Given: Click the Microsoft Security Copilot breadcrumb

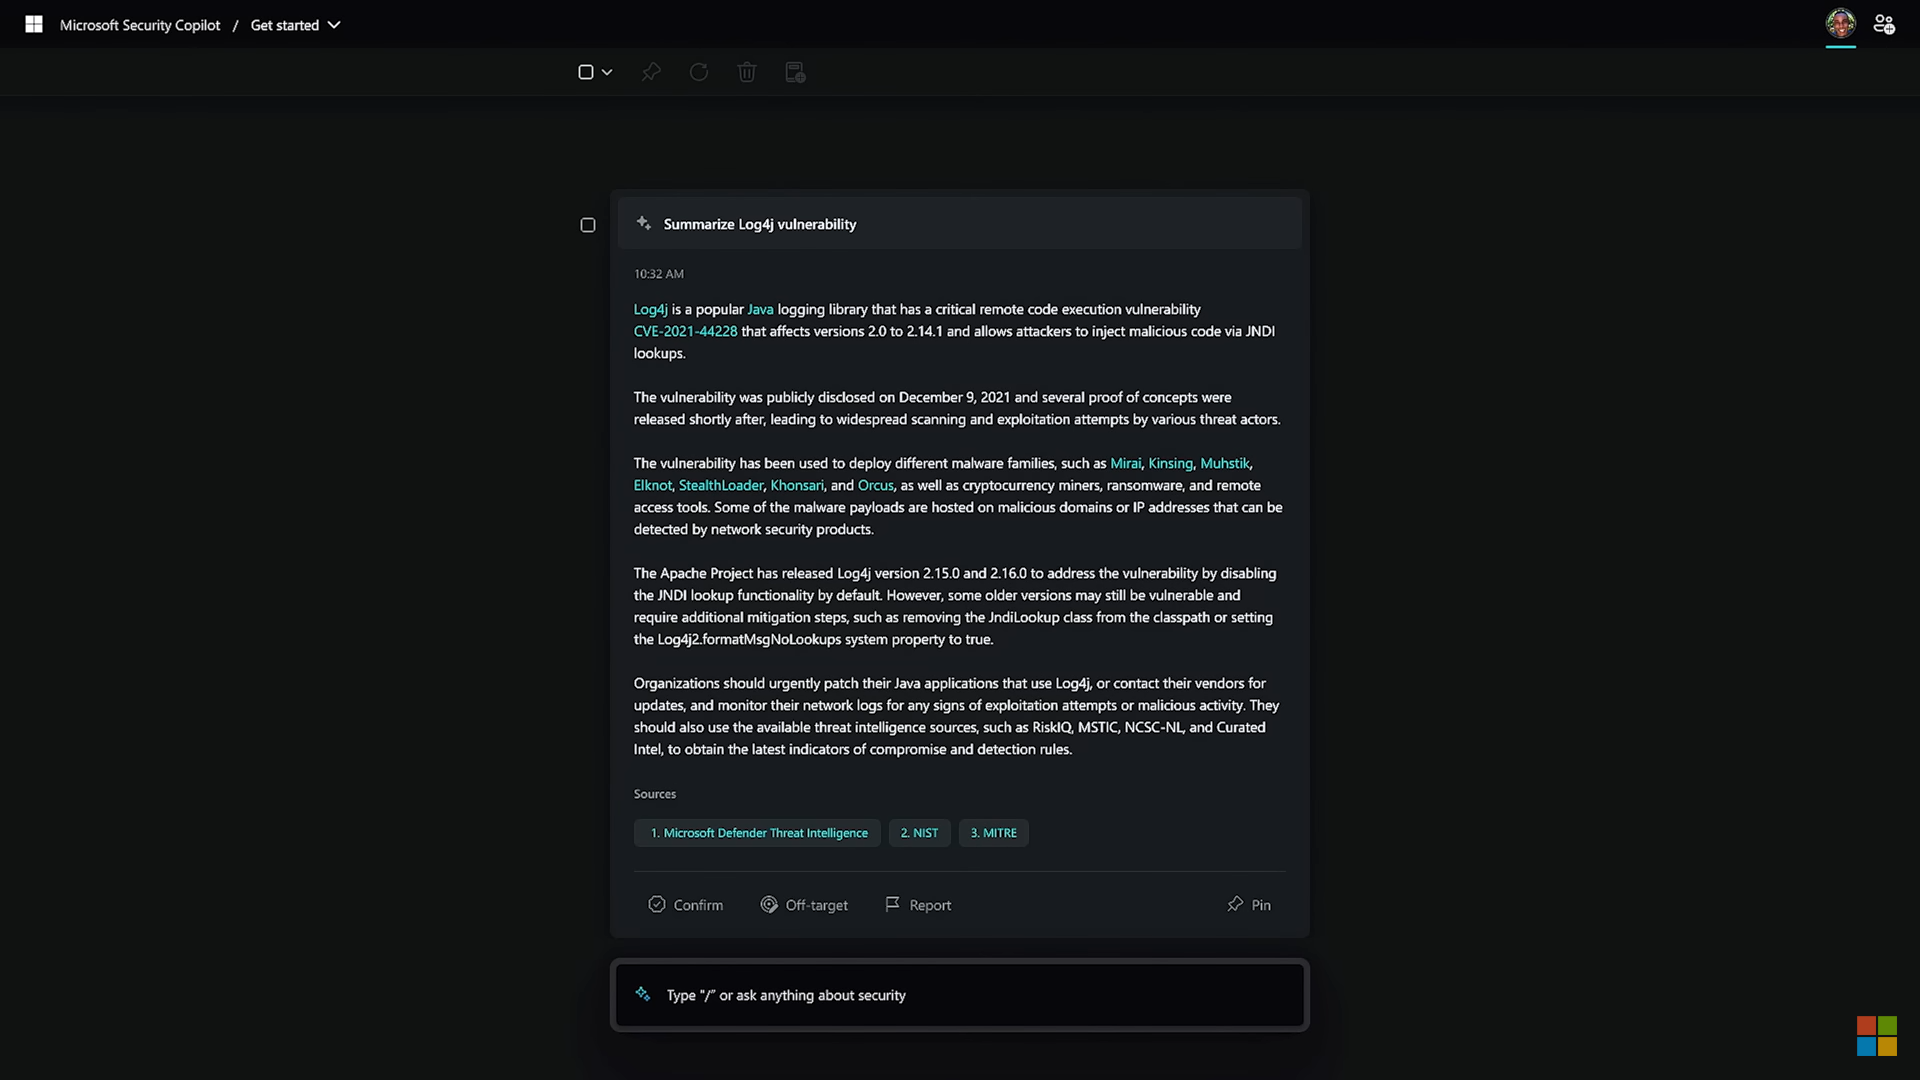Looking at the screenshot, I should click(x=140, y=25).
